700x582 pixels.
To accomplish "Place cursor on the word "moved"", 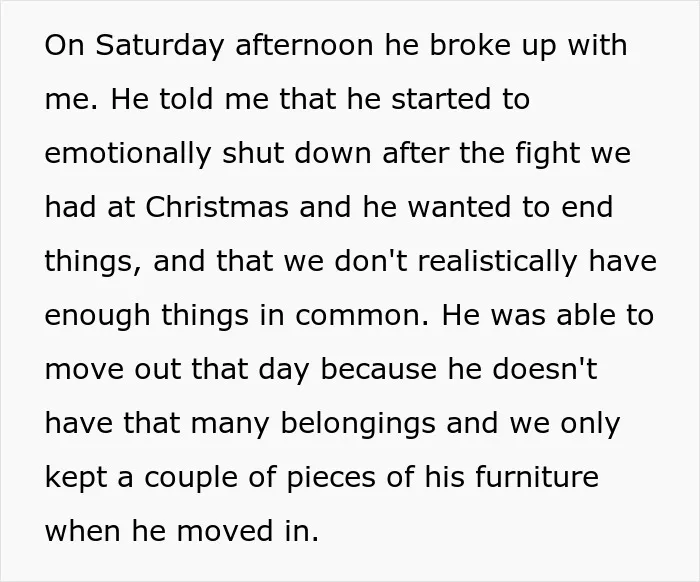I will point(224,531).
